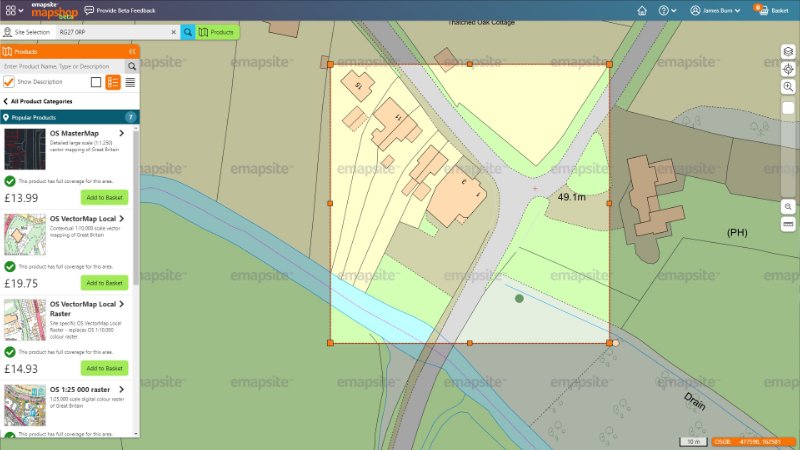Open OS 1:25 000 raster thumbnail
Screen dimensions: 800x450
tap(25, 405)
